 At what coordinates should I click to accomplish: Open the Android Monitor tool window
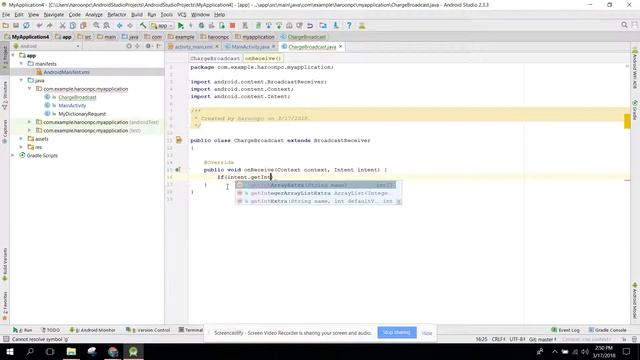[x=93, y=330]
